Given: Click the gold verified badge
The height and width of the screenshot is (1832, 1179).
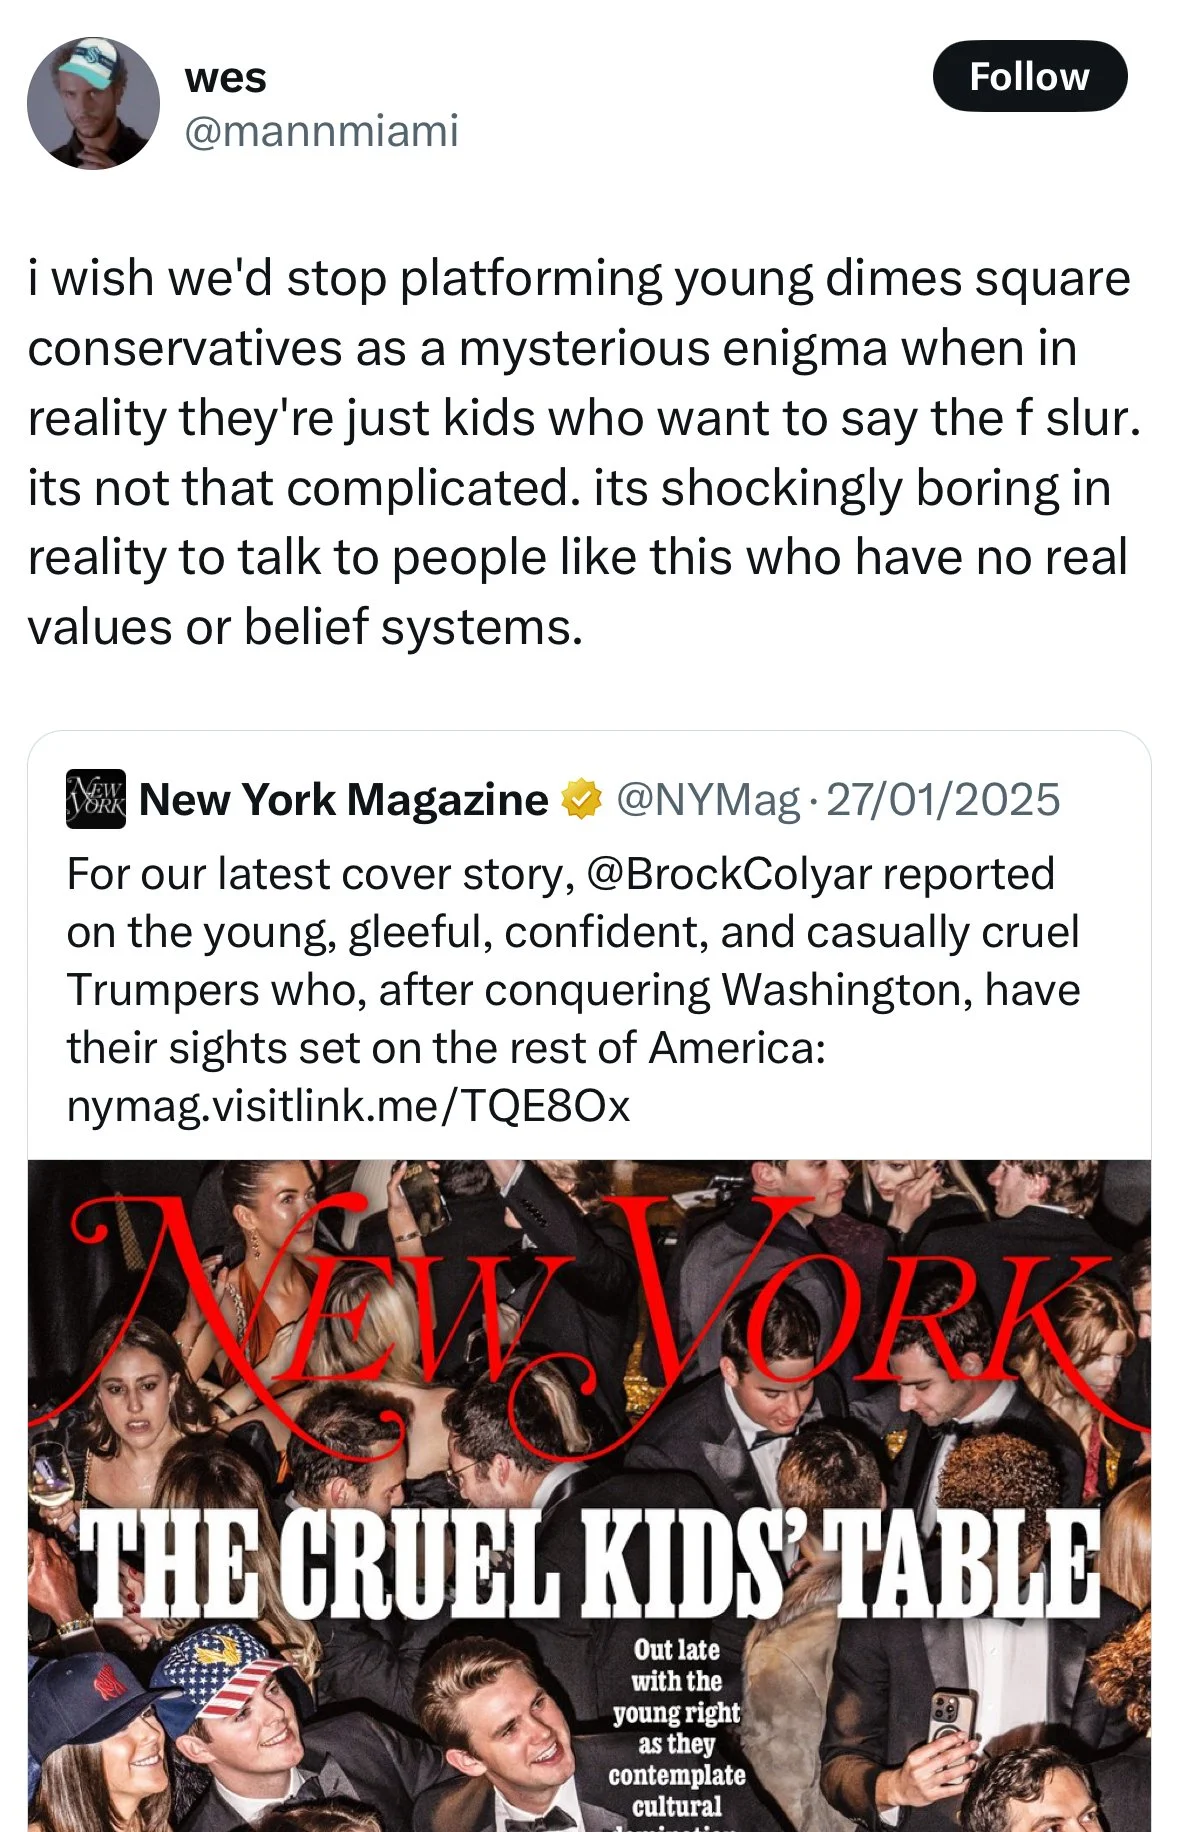Looking at the screenshot, I should click(x=582, y=800).
